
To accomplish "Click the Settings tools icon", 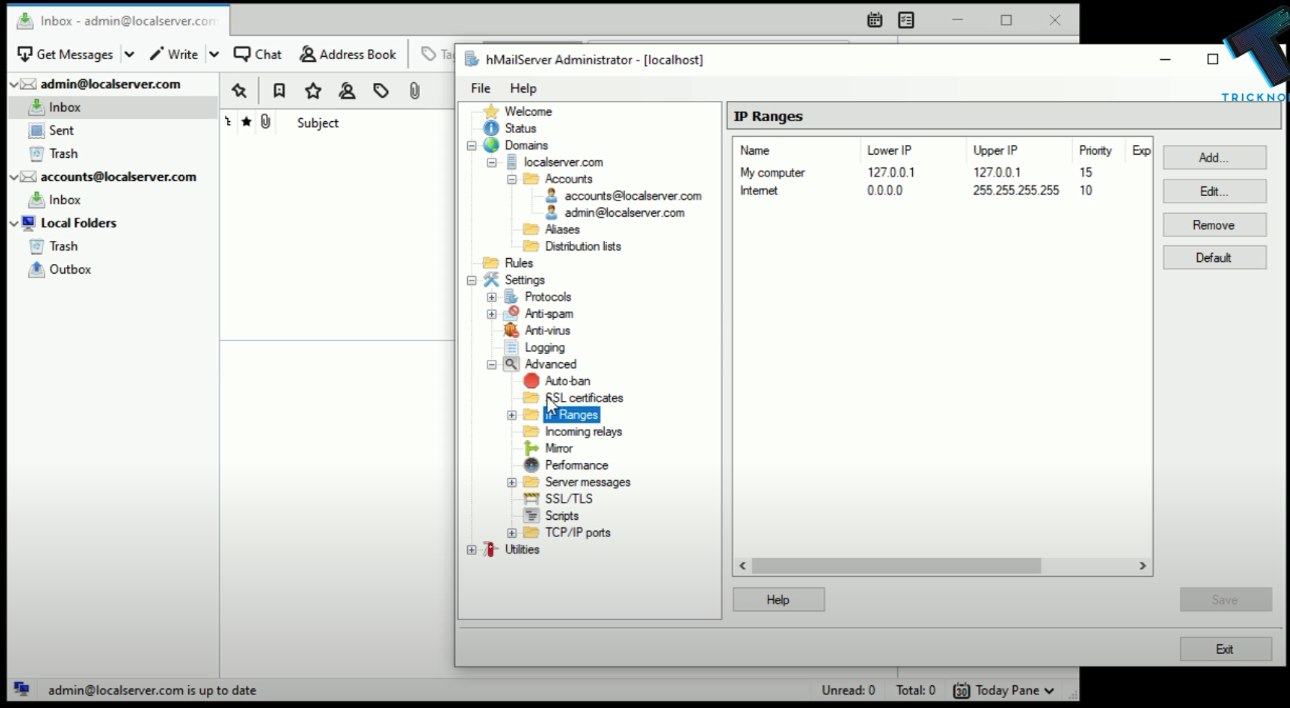I will pyautogui.click(x=491, y=280).
